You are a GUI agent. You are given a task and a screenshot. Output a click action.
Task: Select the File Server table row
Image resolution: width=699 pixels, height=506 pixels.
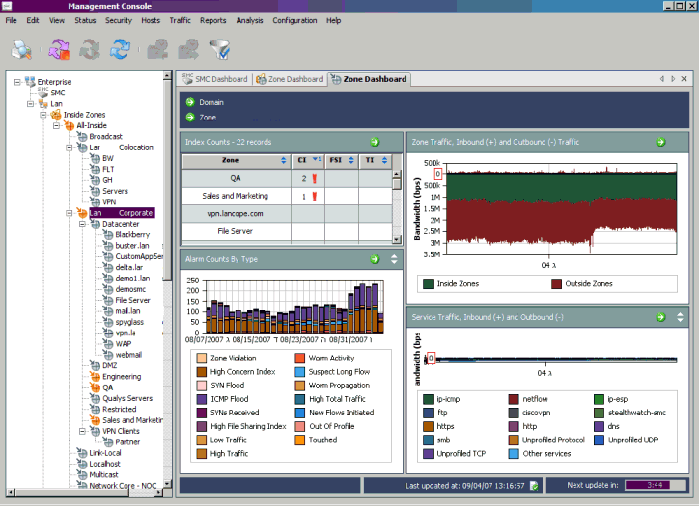pyautogui.click(x=287, y=231)
